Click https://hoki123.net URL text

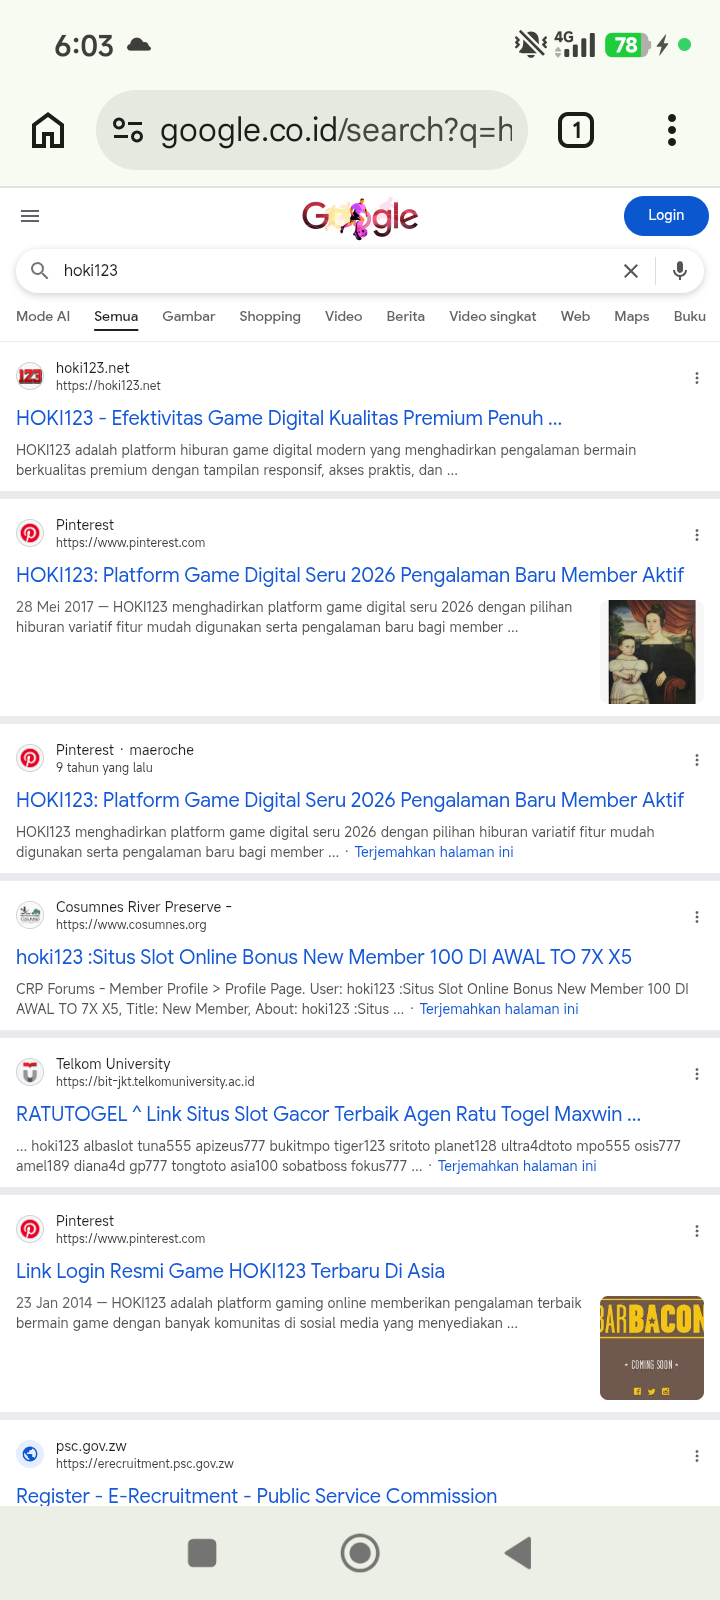(x=108, y=386)
